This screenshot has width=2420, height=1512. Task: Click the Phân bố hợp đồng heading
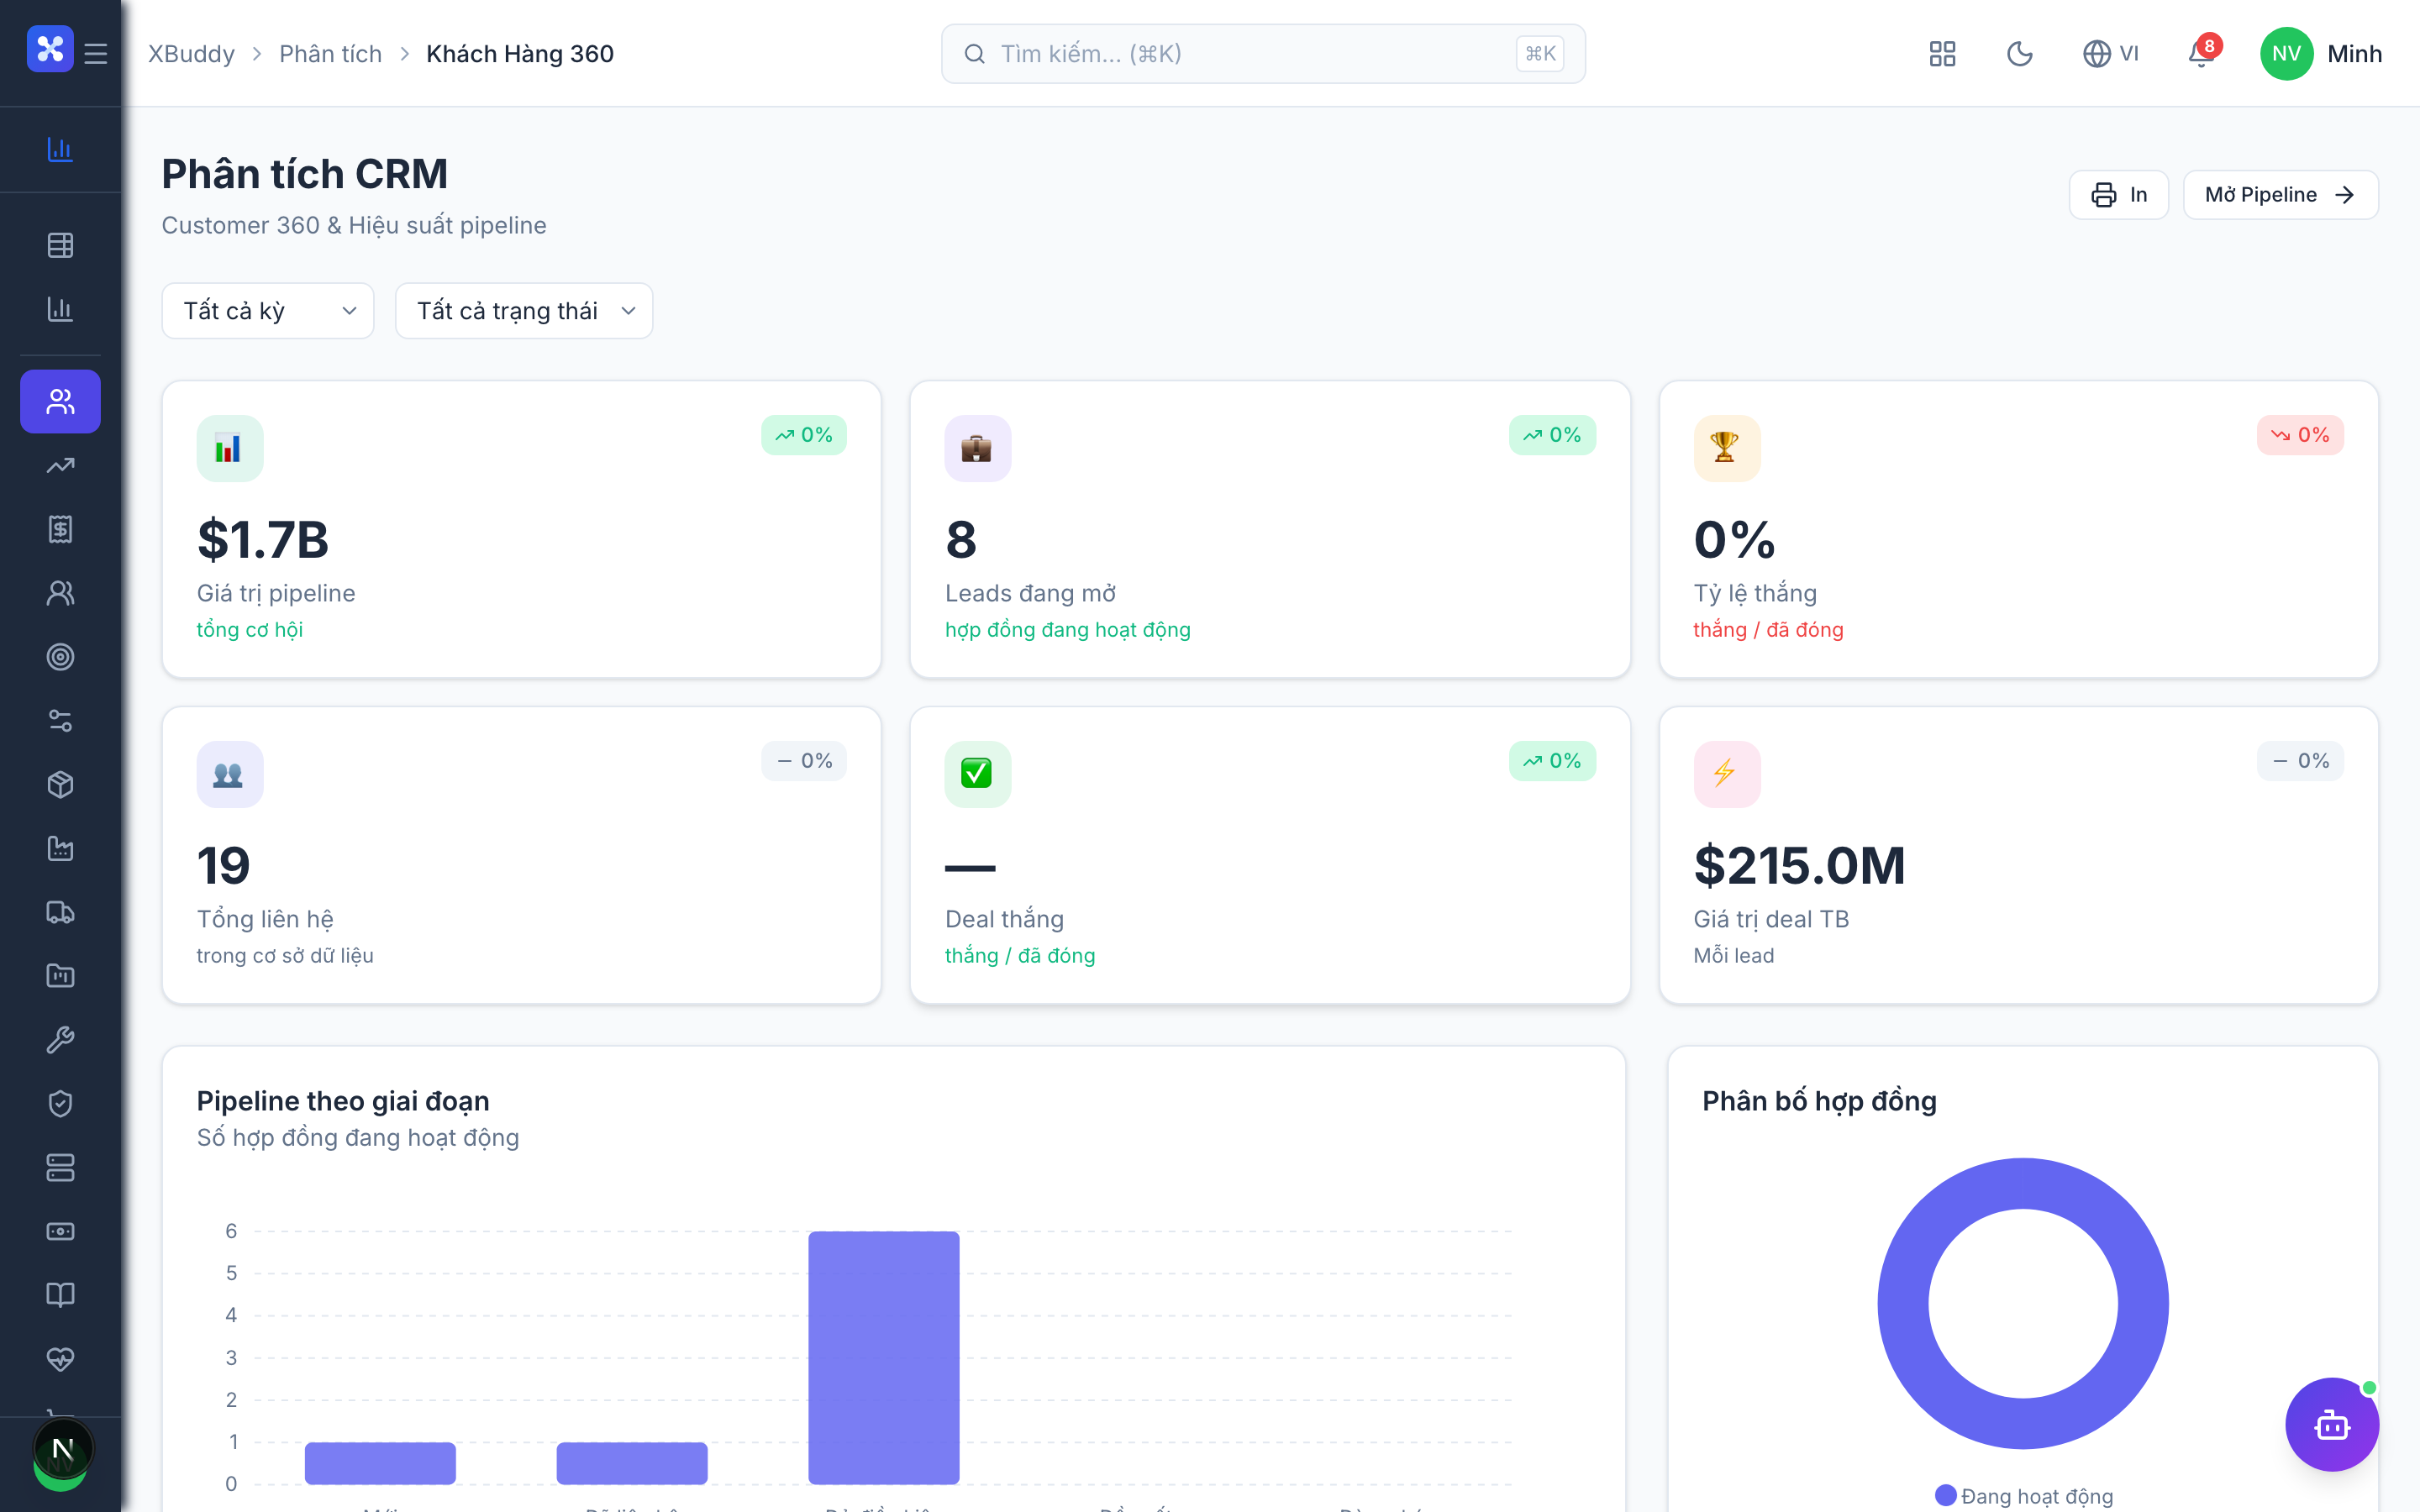[1819, 1101]
